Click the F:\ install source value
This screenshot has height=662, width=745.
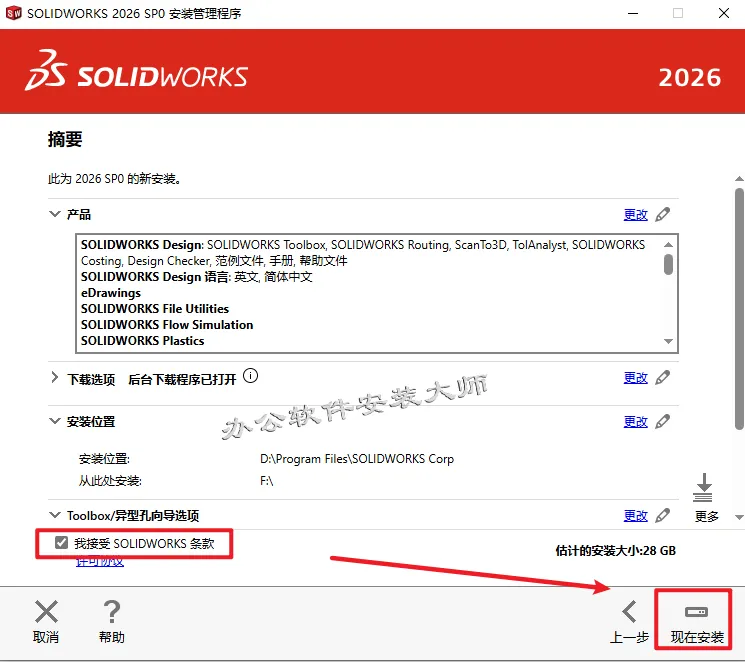(x=267, y=481)
